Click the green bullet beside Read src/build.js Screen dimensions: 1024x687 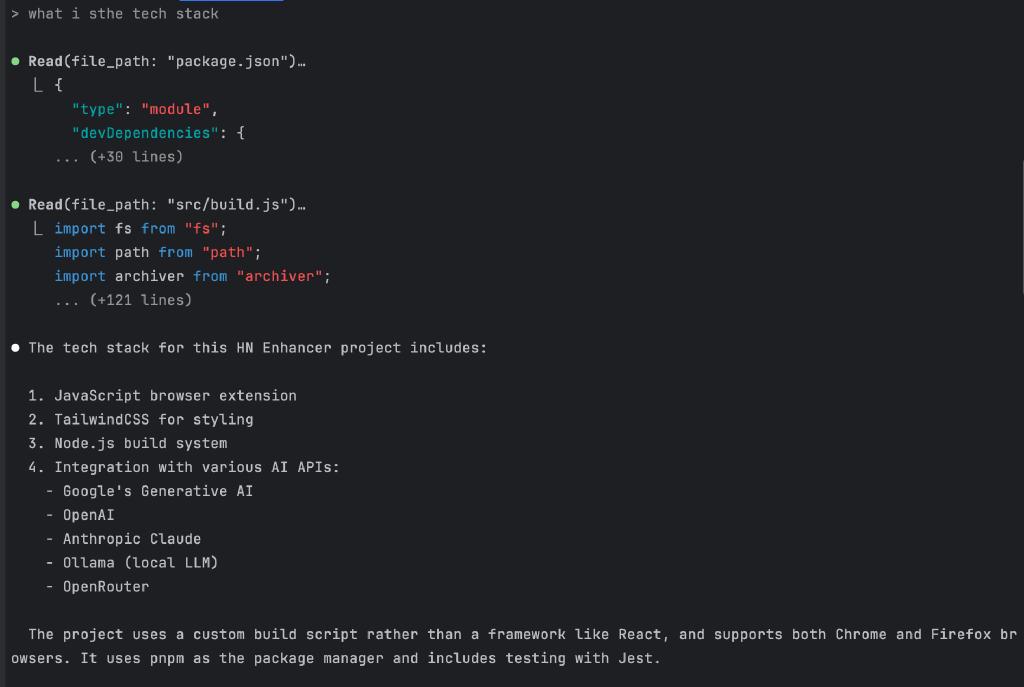[15, 205]
